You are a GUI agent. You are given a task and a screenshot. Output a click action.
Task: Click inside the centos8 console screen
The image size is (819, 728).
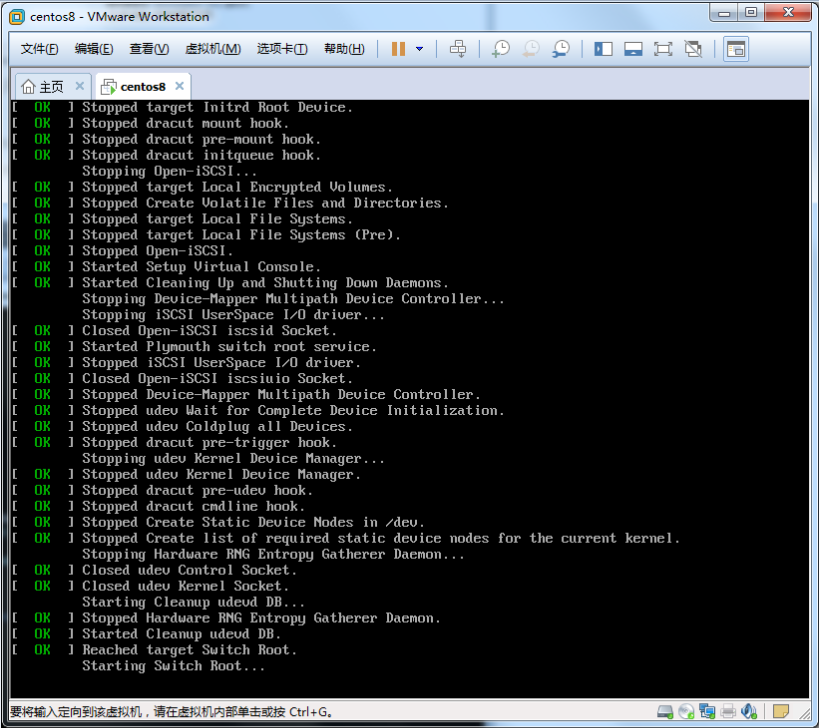coord(408,400)
